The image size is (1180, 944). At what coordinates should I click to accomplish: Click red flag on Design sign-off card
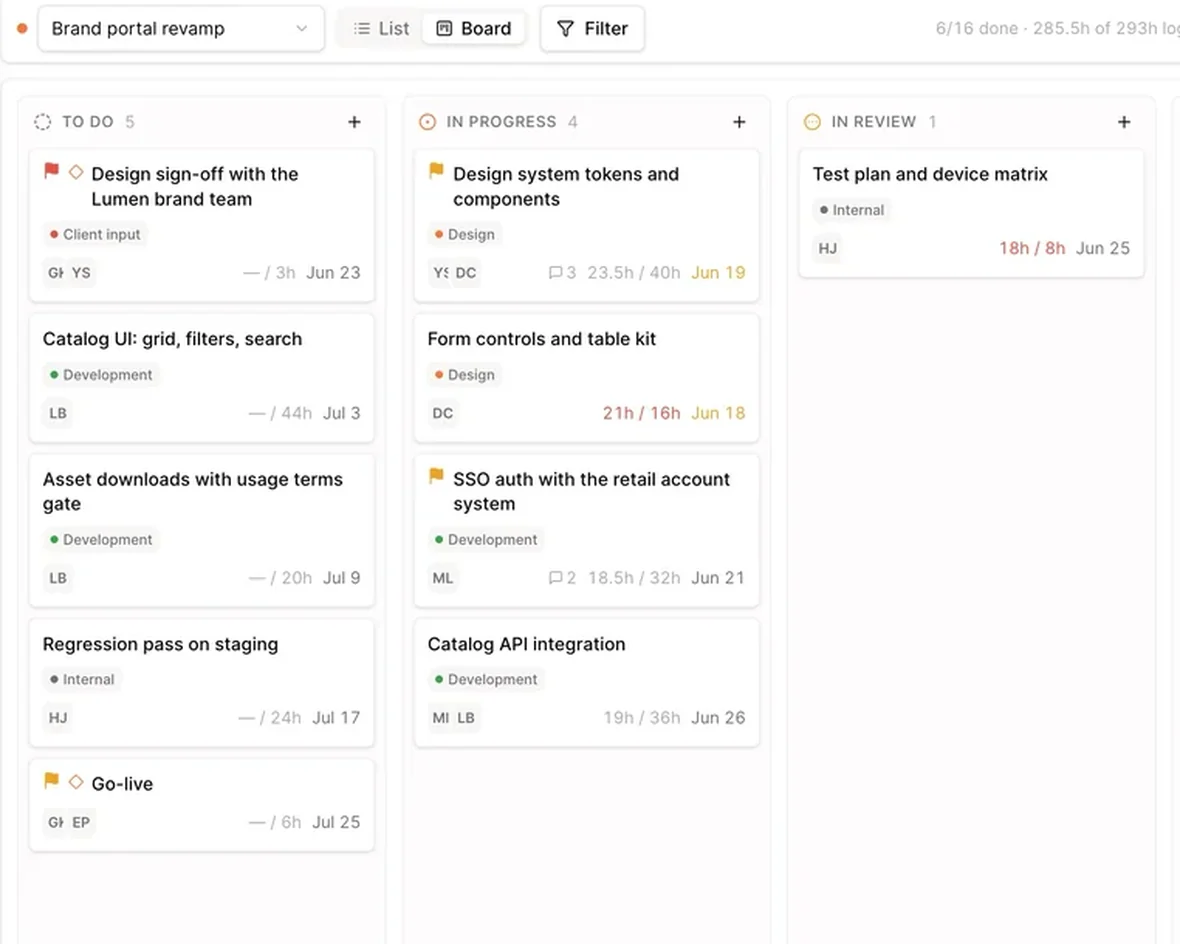point(51,171)
